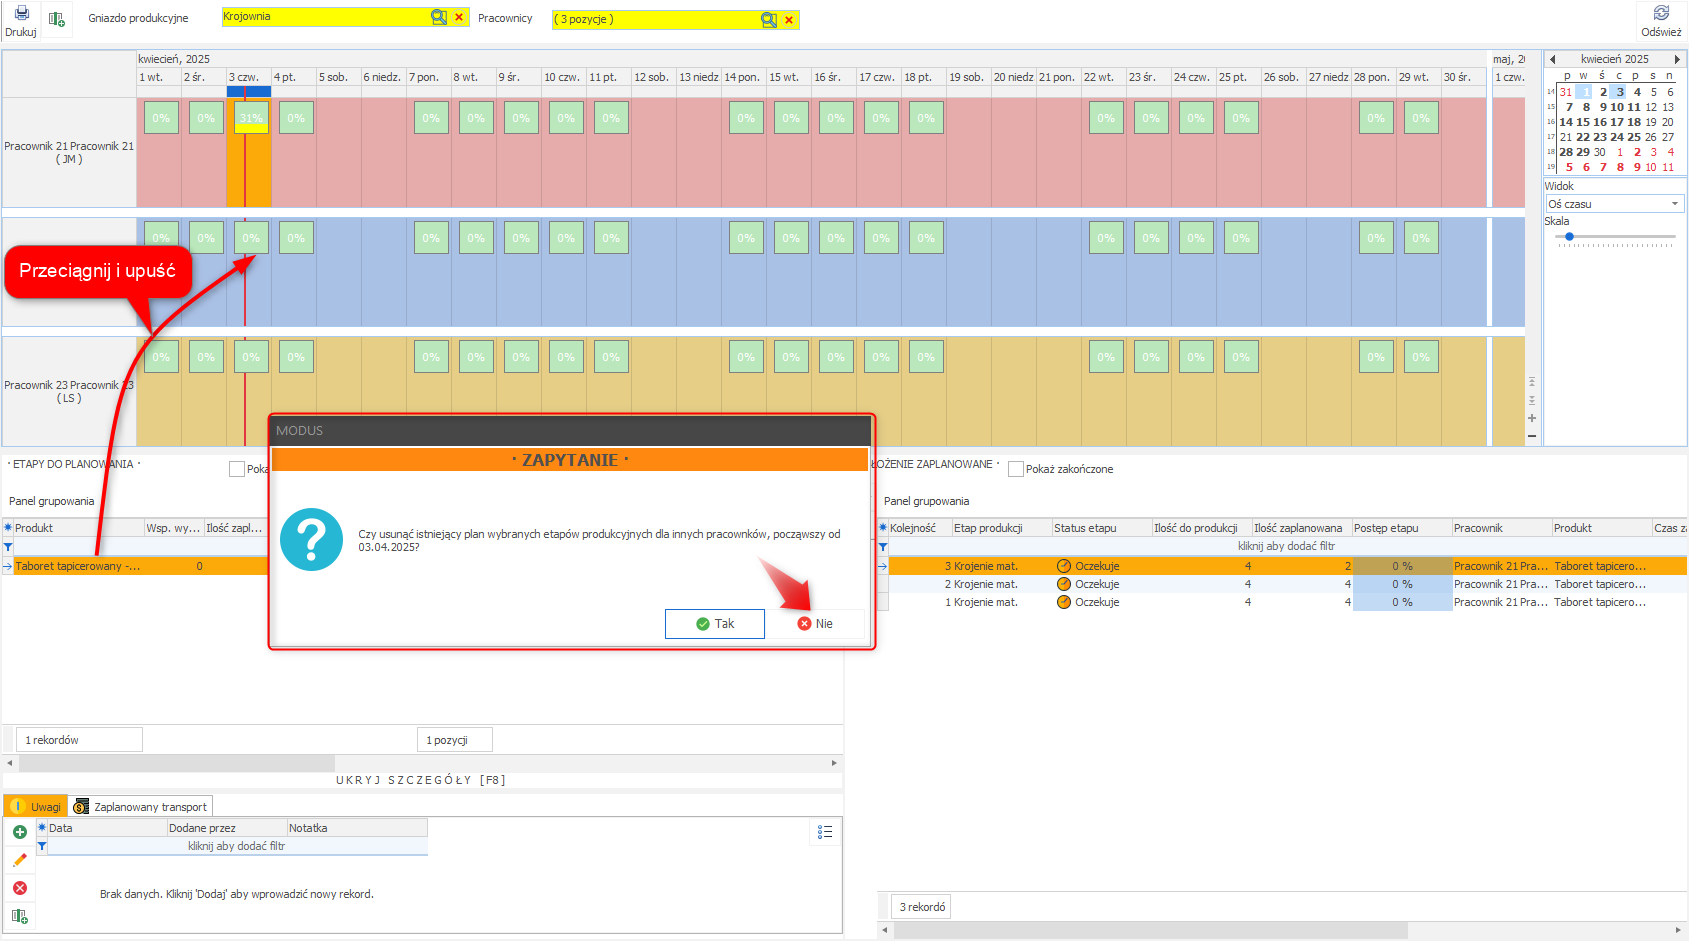
Task: Click Tak in the question dialog
Action: pos(715,624)
